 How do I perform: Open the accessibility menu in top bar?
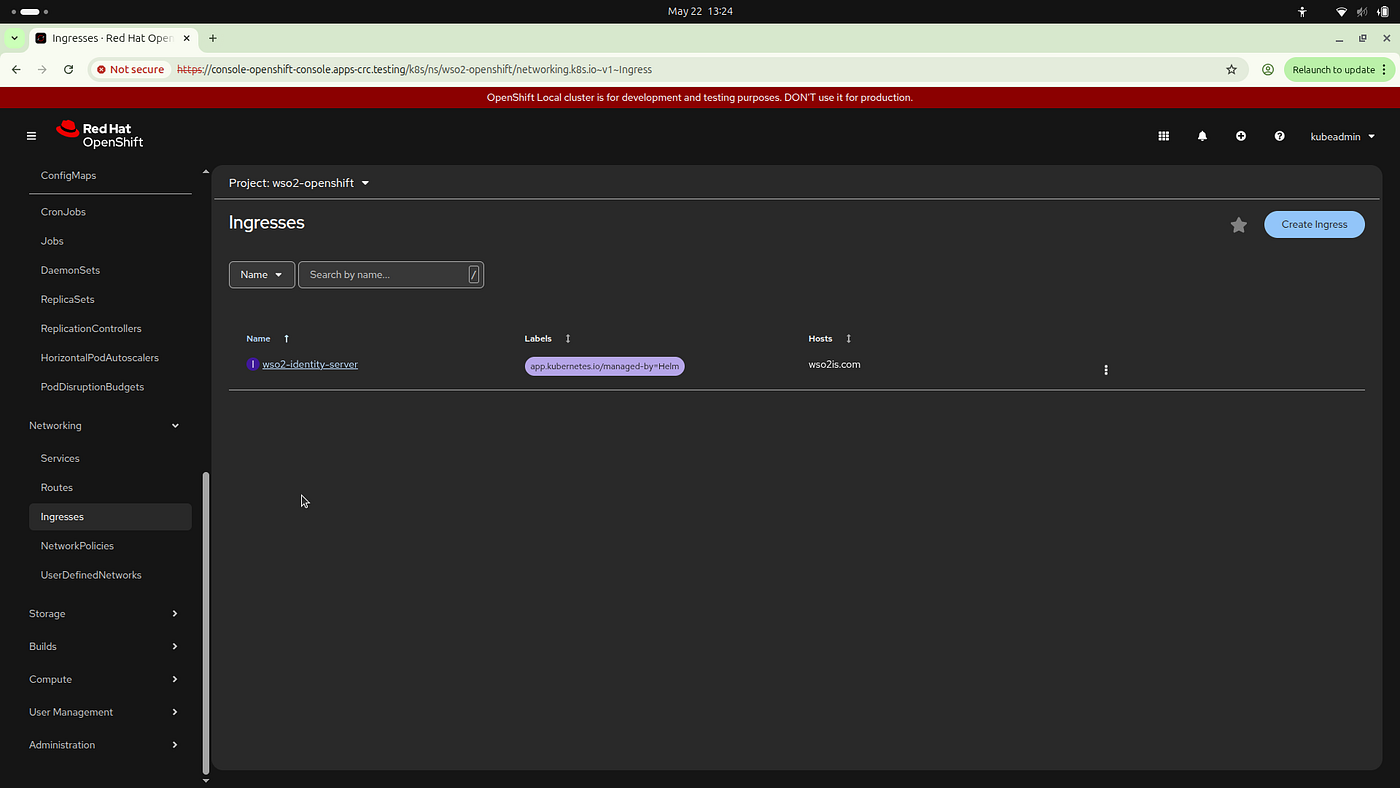1302,12
